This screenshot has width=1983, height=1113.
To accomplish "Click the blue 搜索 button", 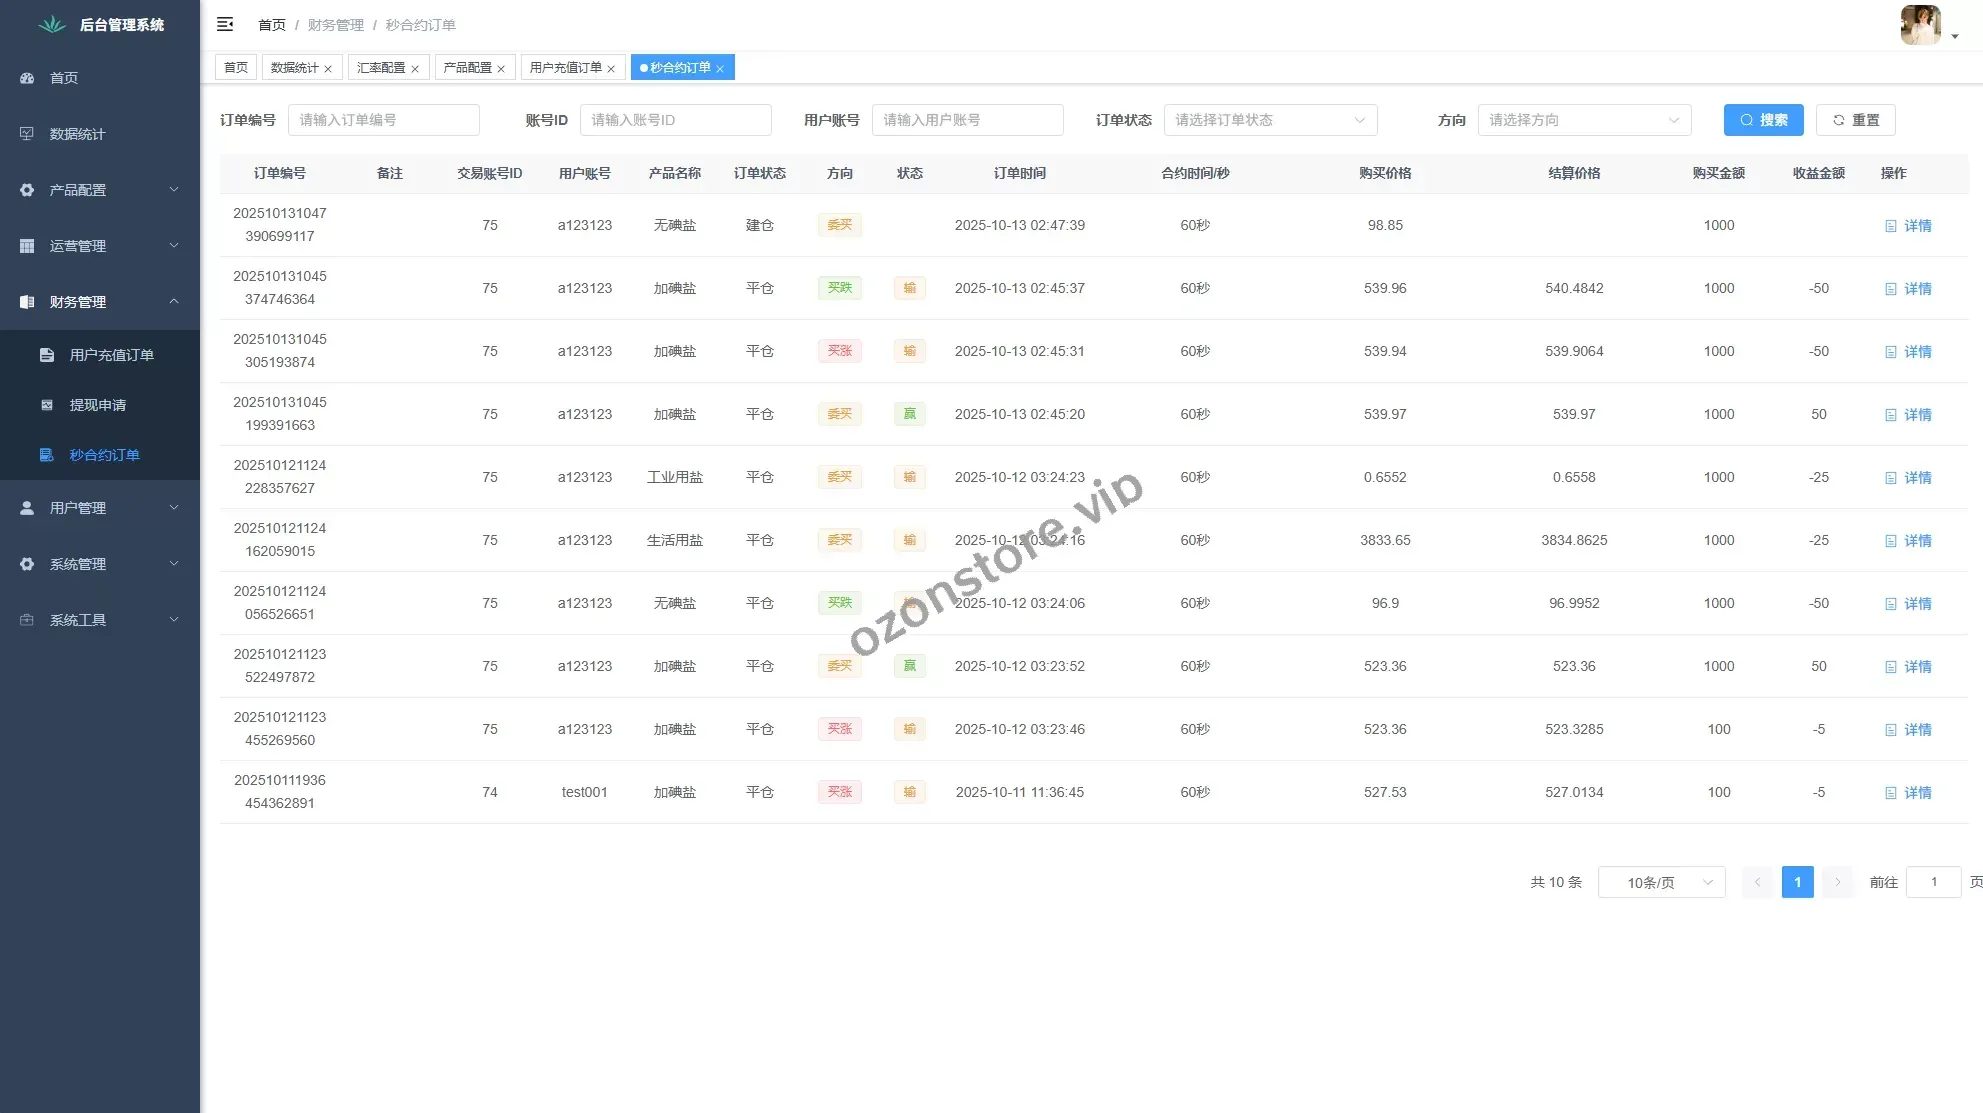I will [x=1763, y=120].
